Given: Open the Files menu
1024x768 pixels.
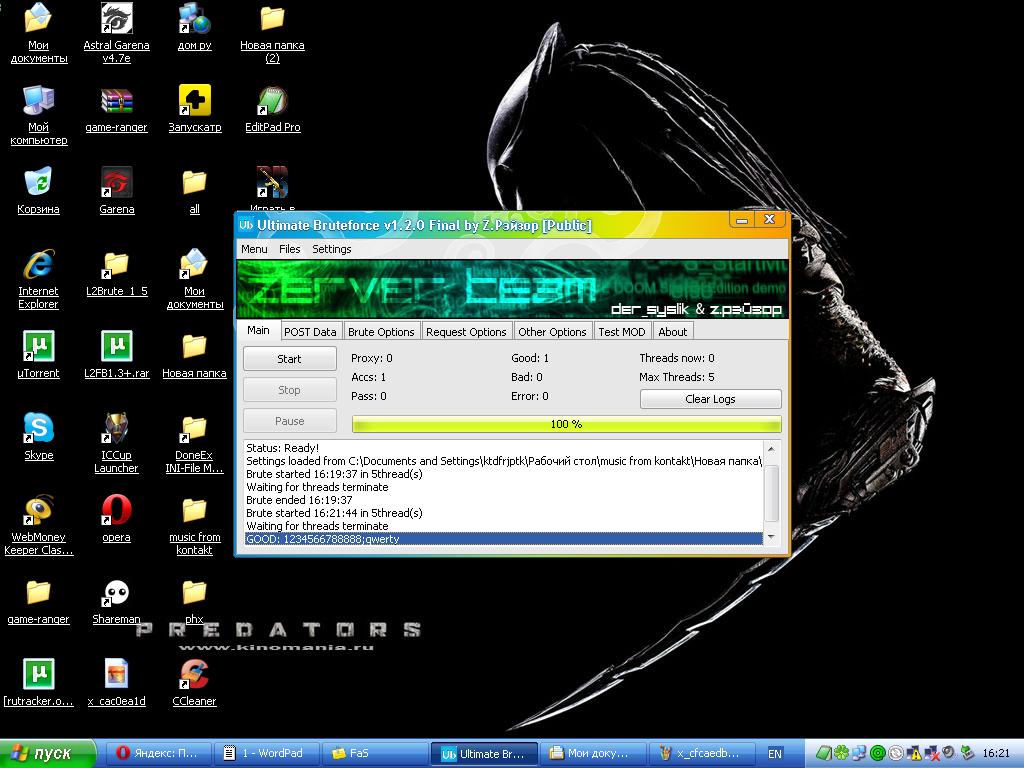Looking at the screenshot, I should pyautogui.click(x=289, y=249).
